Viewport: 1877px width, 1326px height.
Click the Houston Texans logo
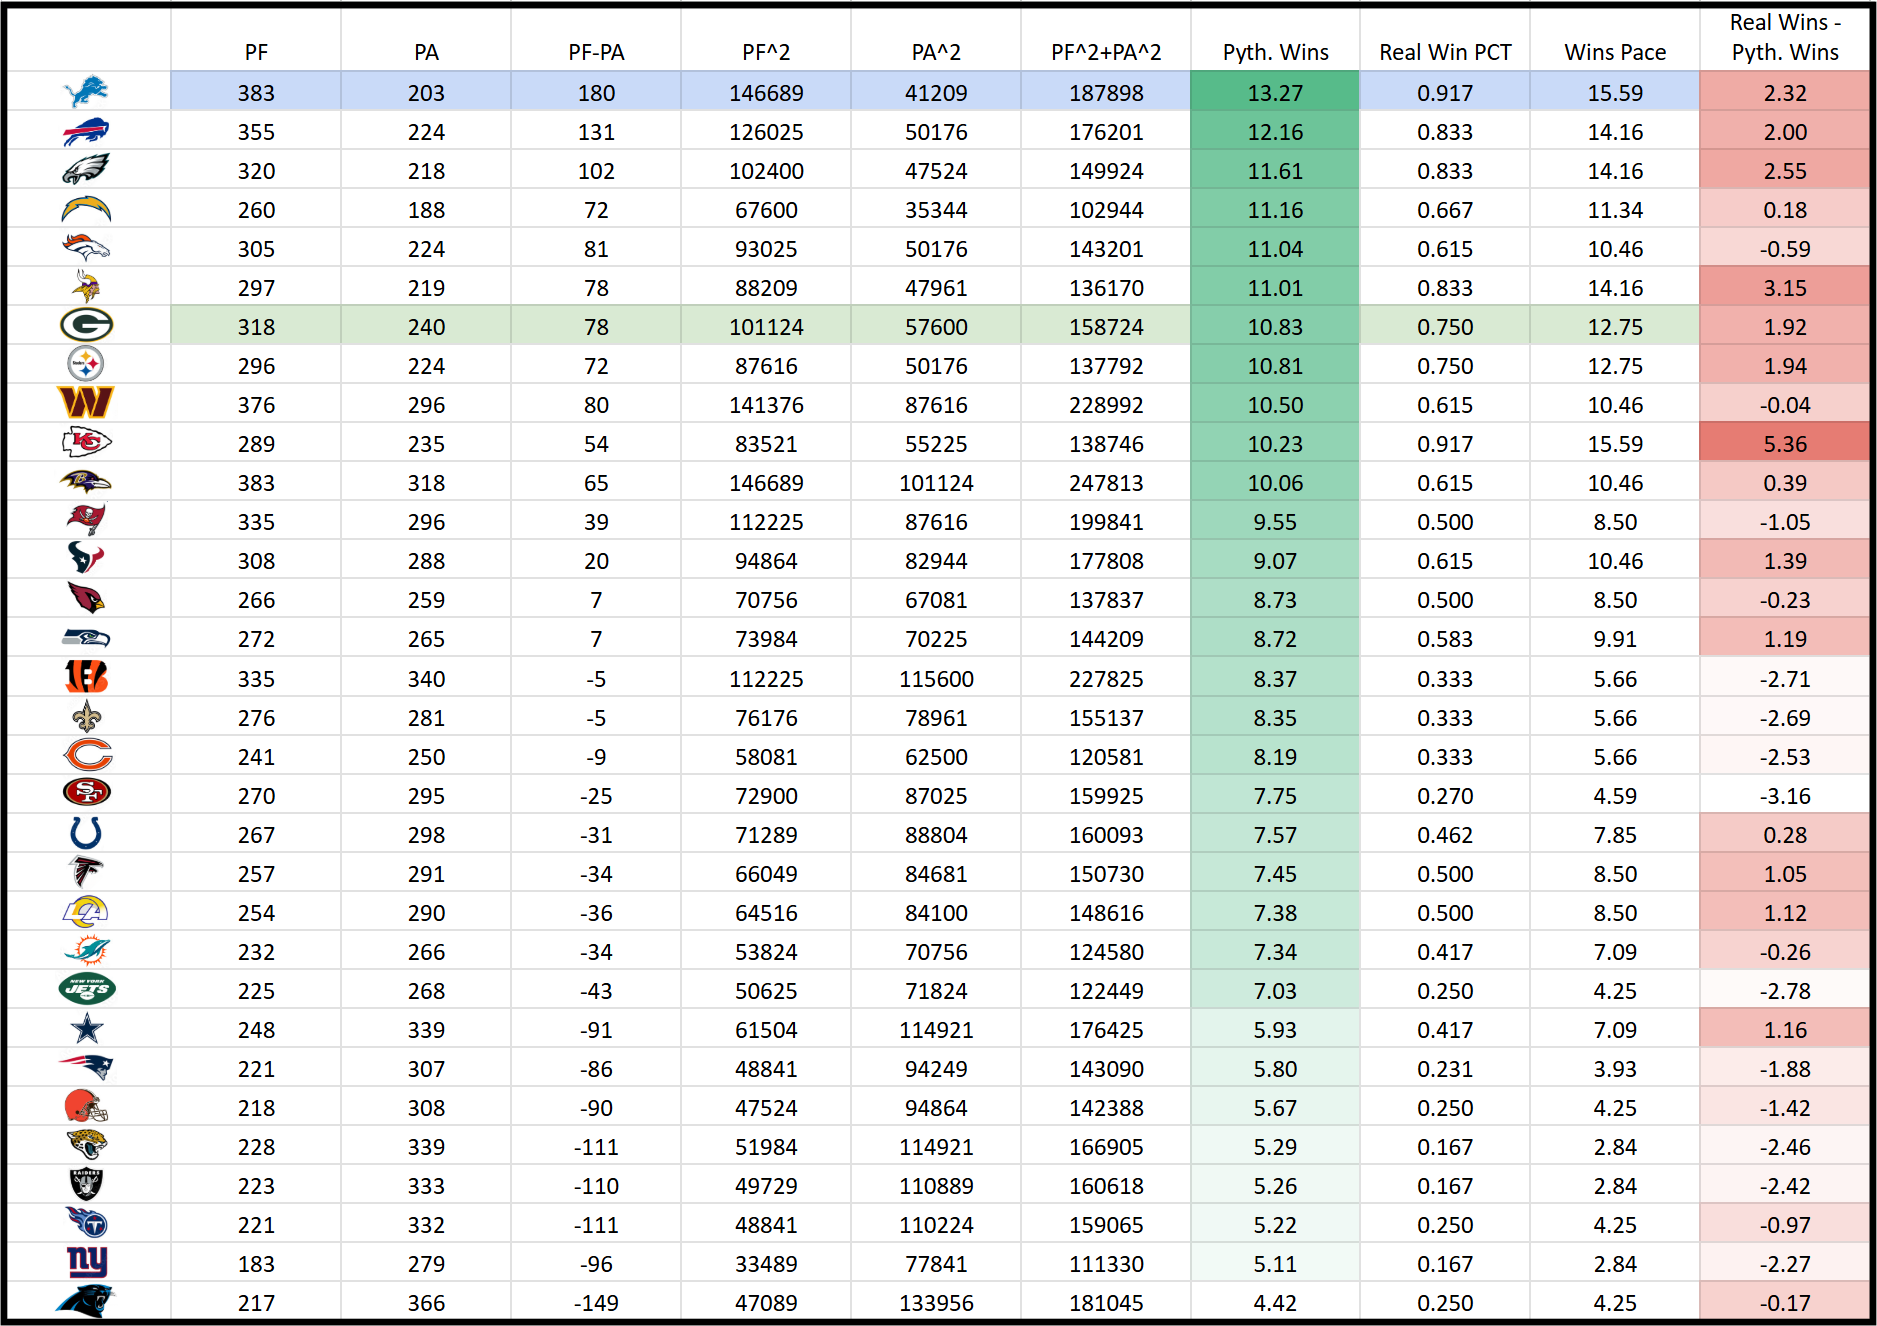point(86,559)
